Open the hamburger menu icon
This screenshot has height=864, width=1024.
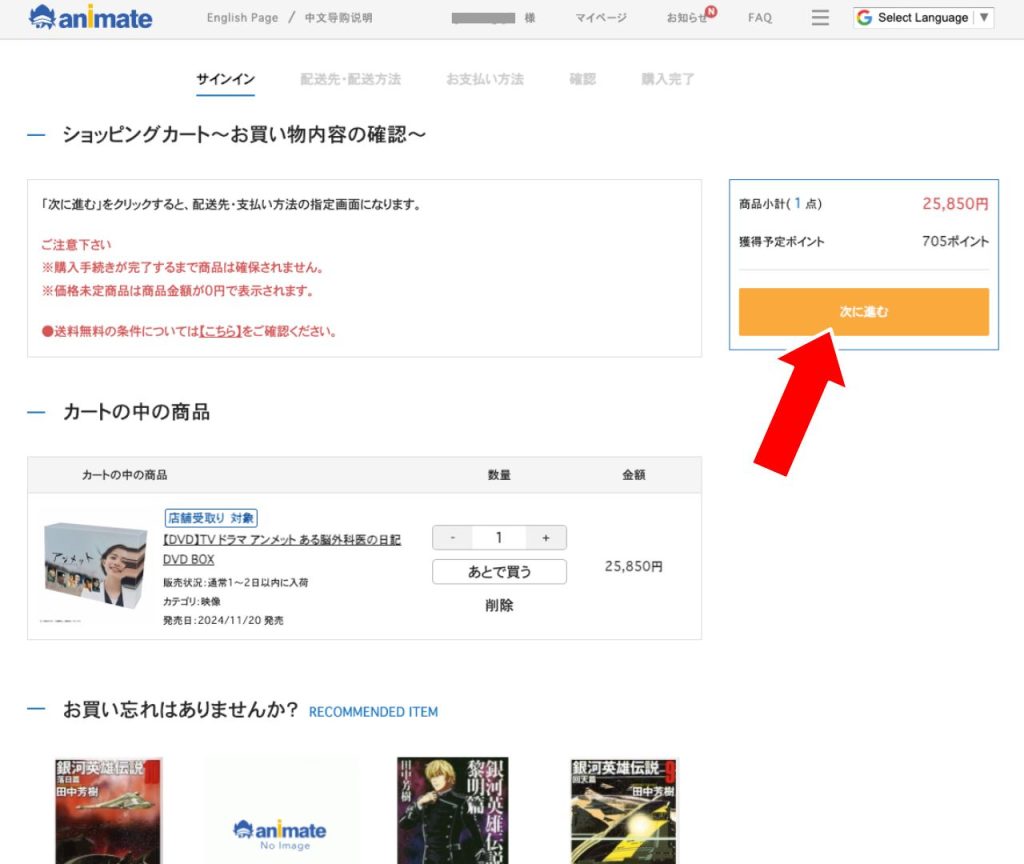[x=820, y=18]
